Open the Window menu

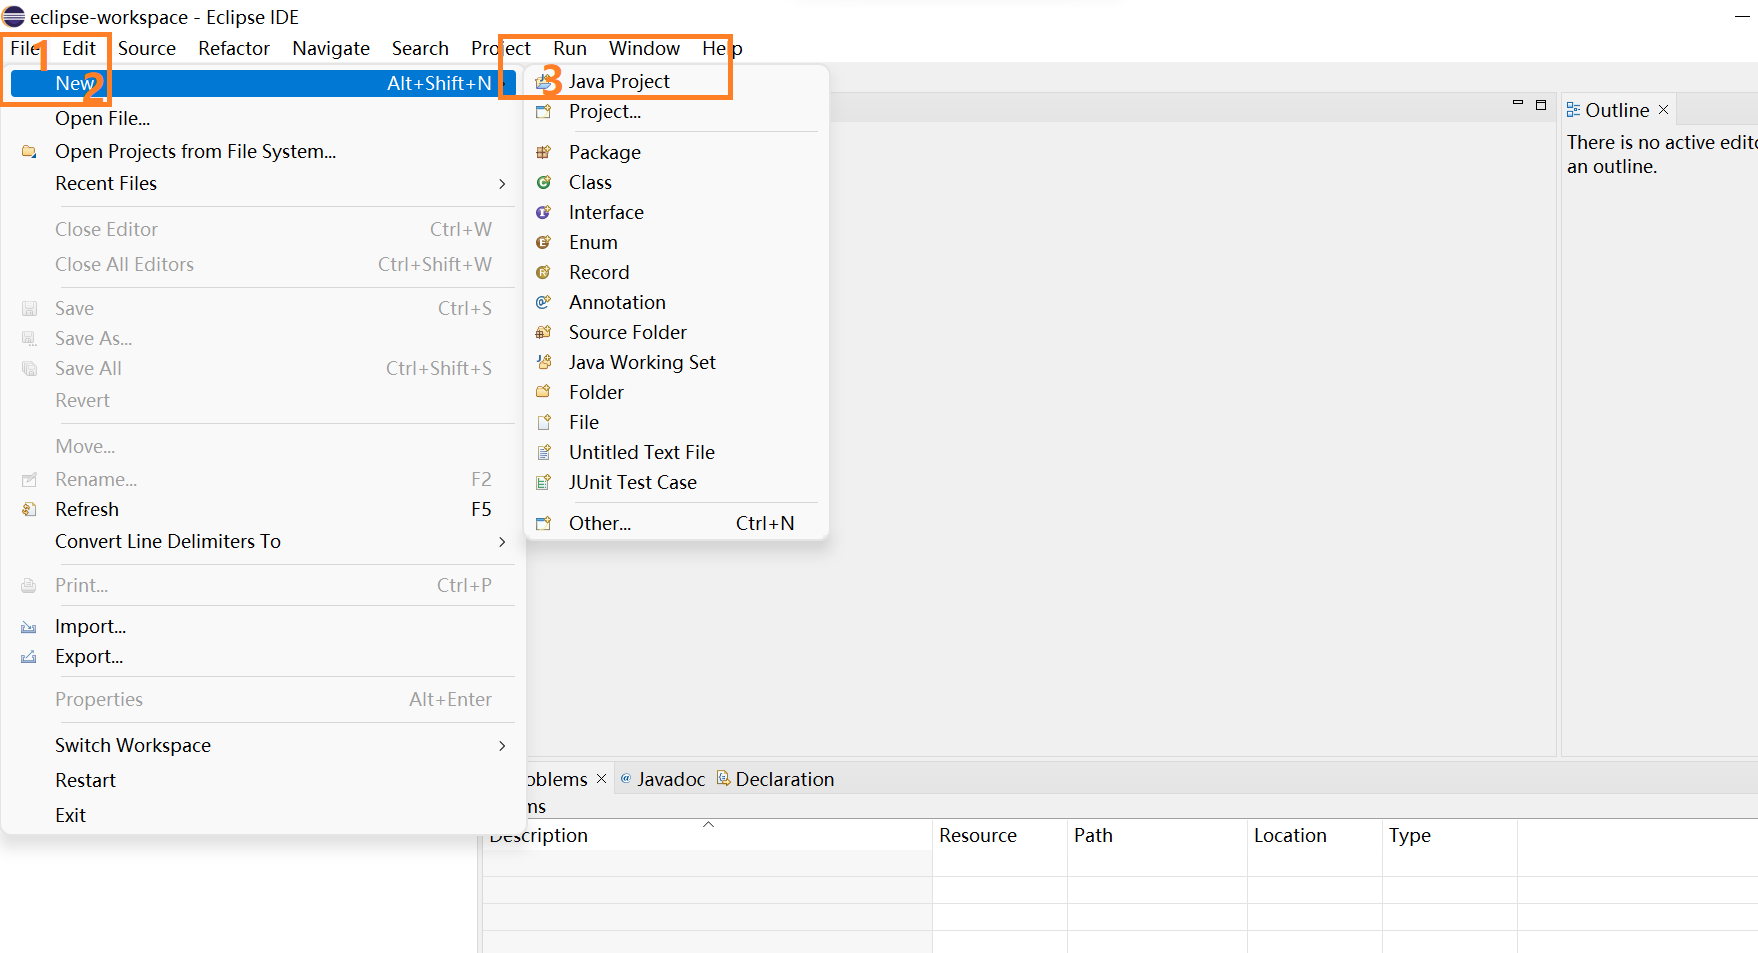pos(644,48)
